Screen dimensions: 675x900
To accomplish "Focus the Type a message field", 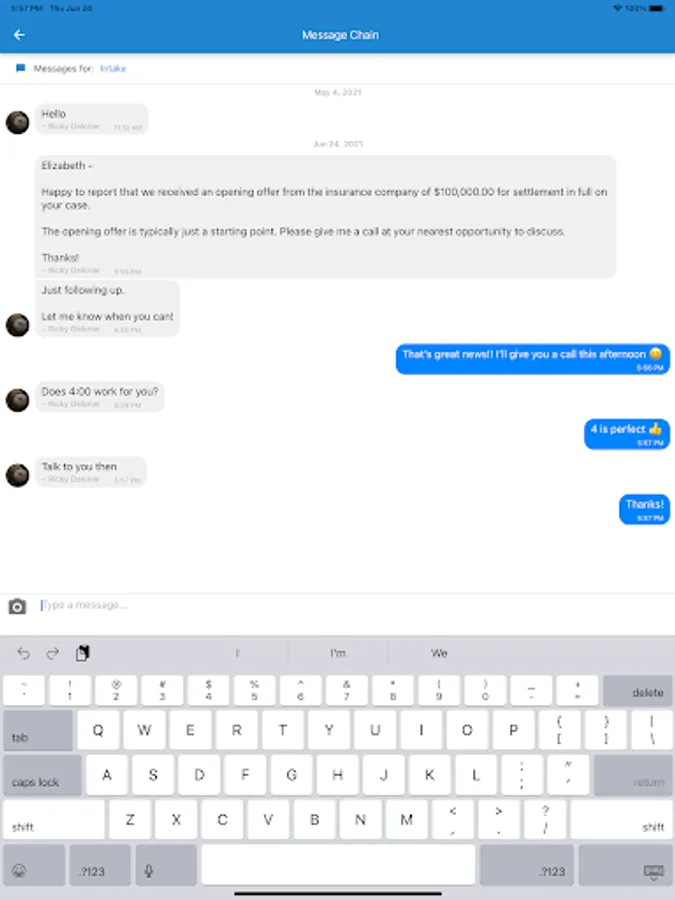I will pyautogui.click(x=344, y=605).
